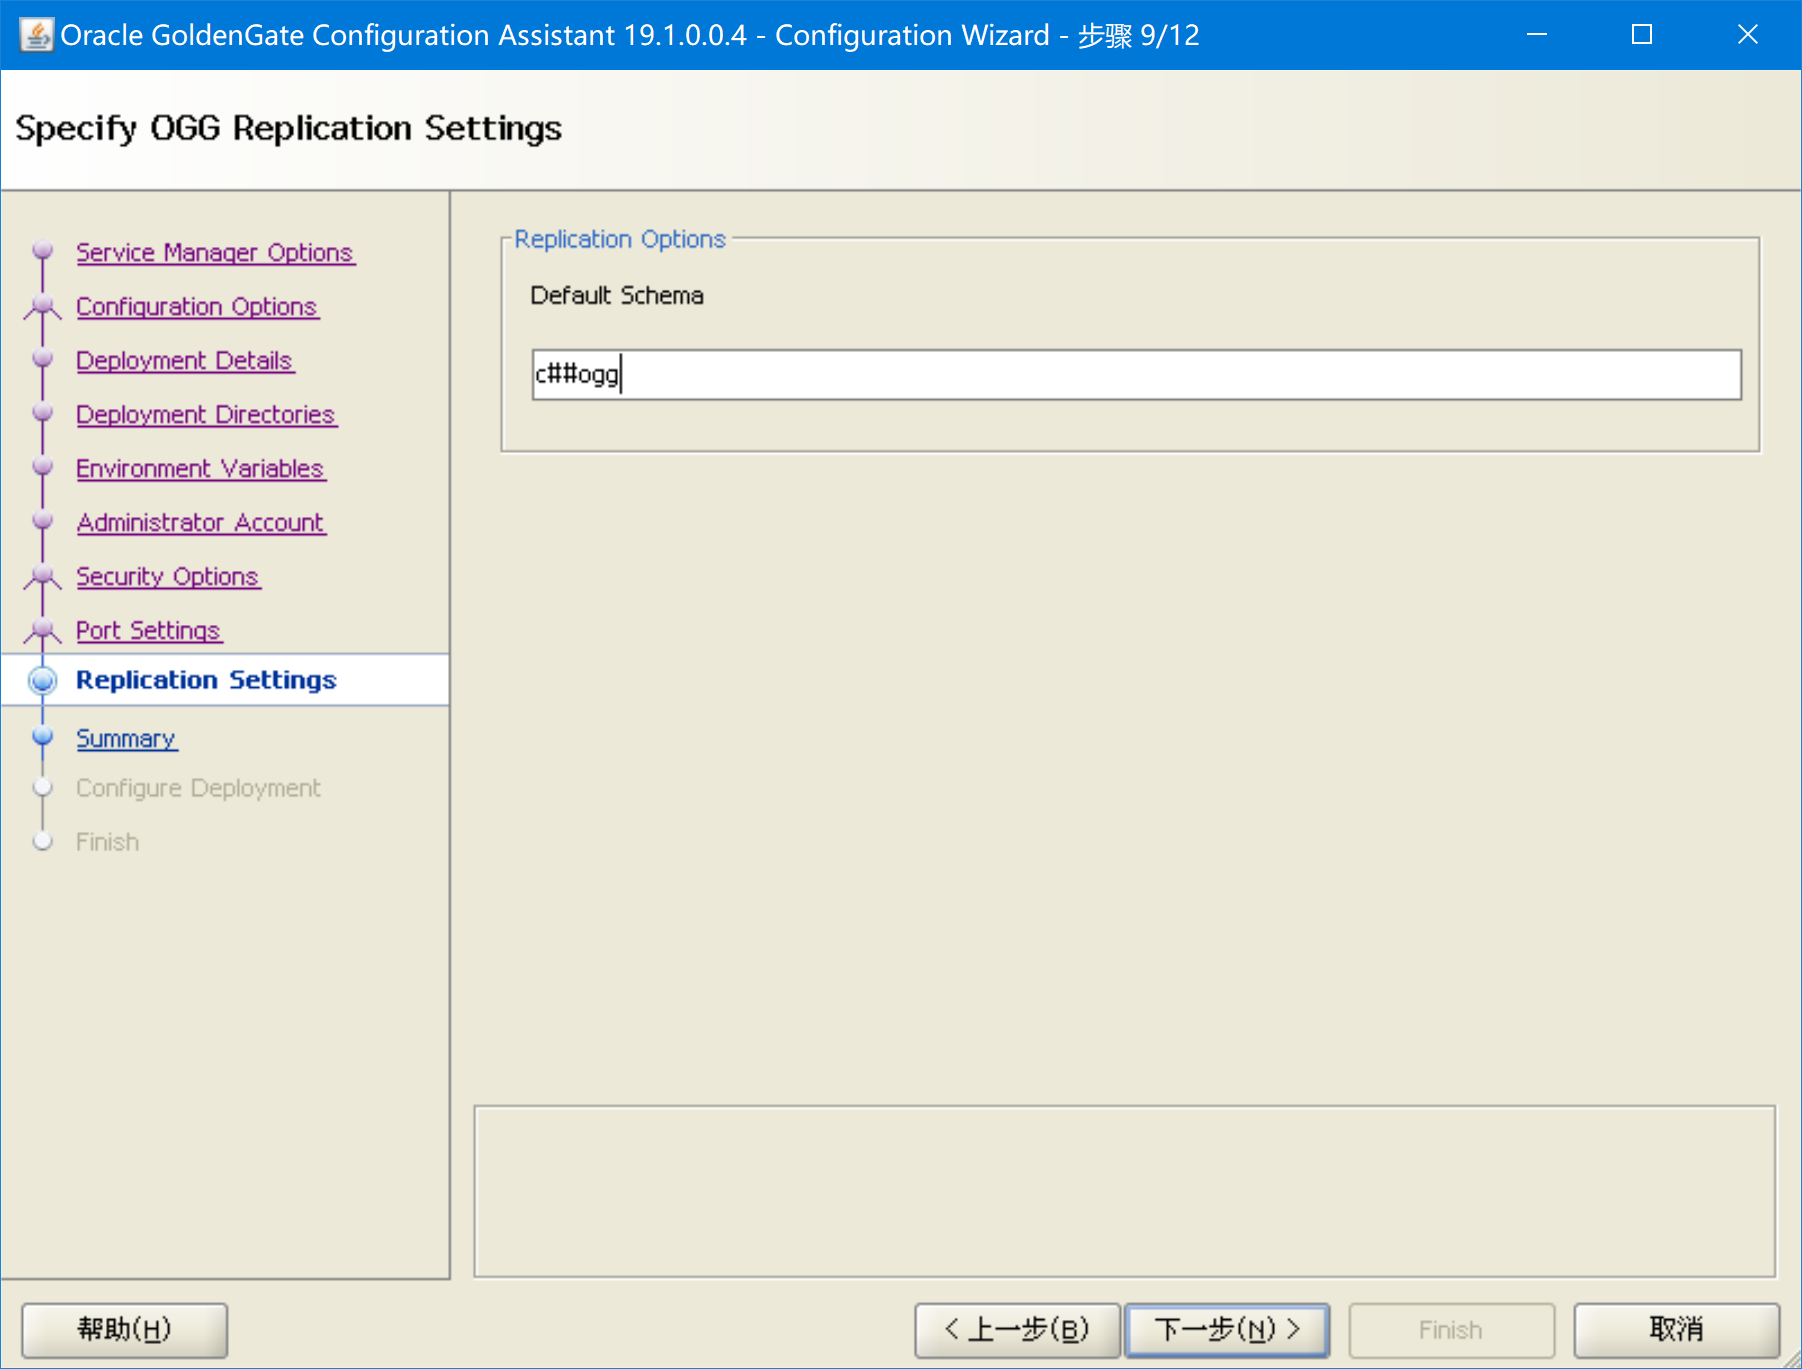The height and width of the screenshot is (1369, 1802).
Task: Proceed with 下一步(N) button
Action: point(1227,1330)
